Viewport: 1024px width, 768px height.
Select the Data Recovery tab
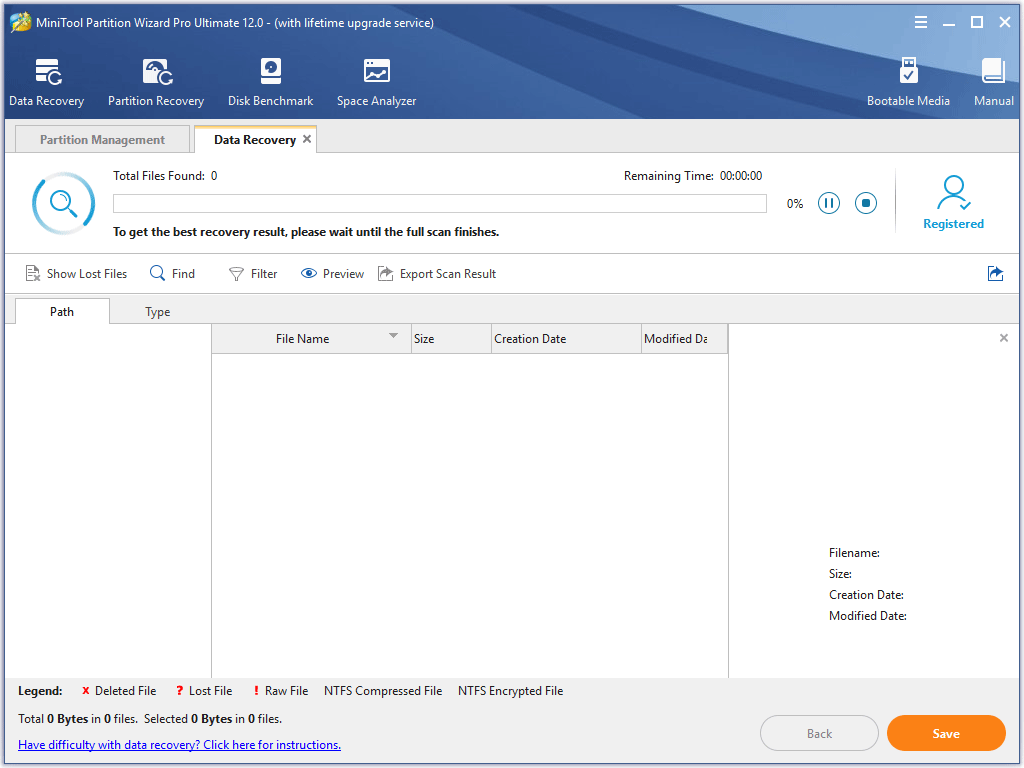255,140
